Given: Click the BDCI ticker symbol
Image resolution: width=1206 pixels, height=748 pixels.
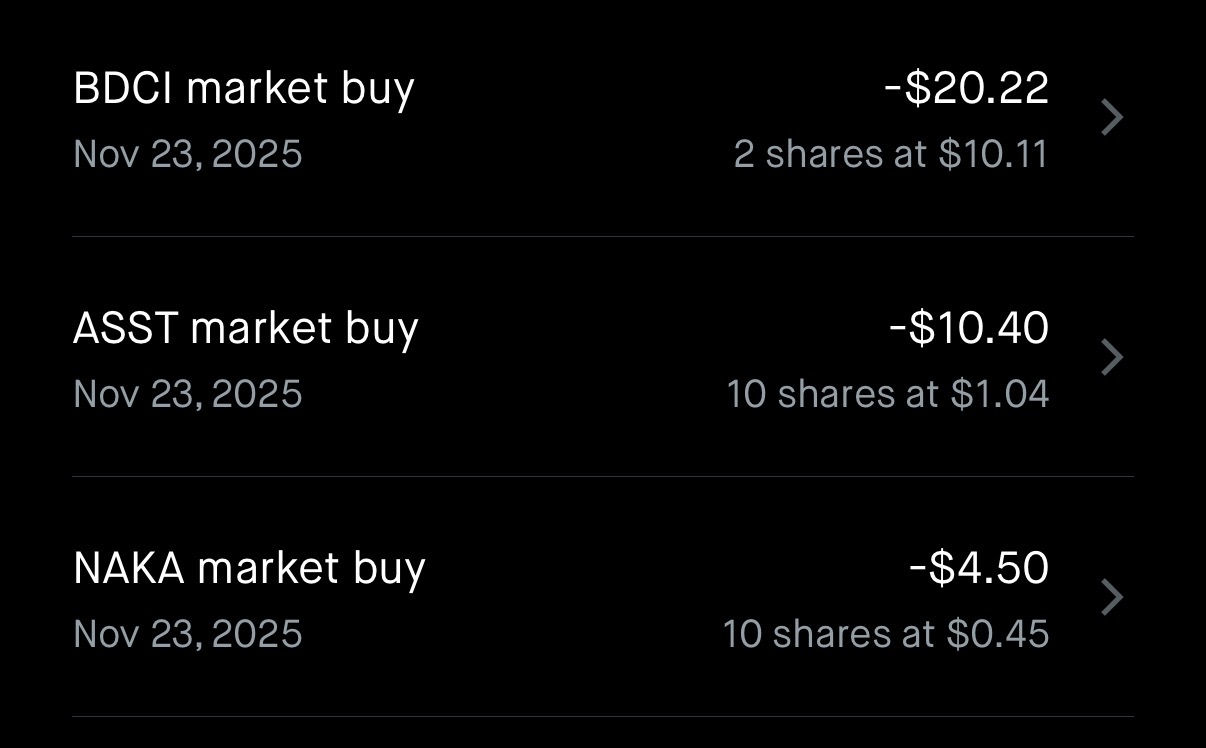Looking at the screenshot, I should click(x=123, y=88).
